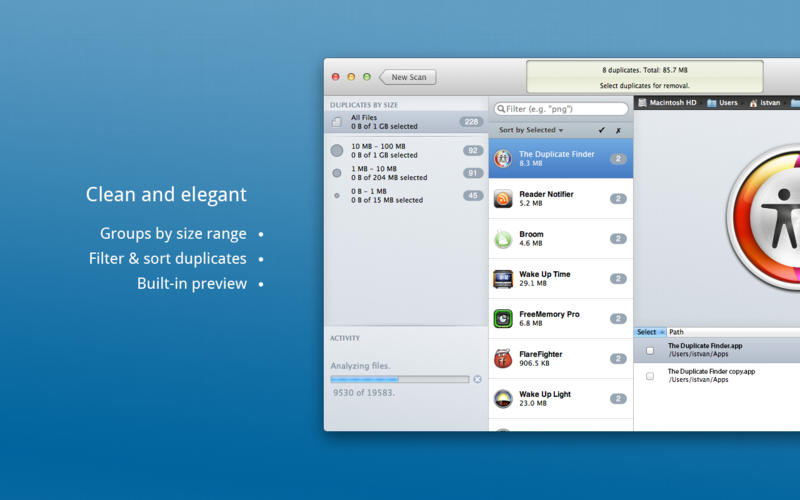800x500 pixels.
Task: Click the analyzing files progress bar
Action: (399, 379)
